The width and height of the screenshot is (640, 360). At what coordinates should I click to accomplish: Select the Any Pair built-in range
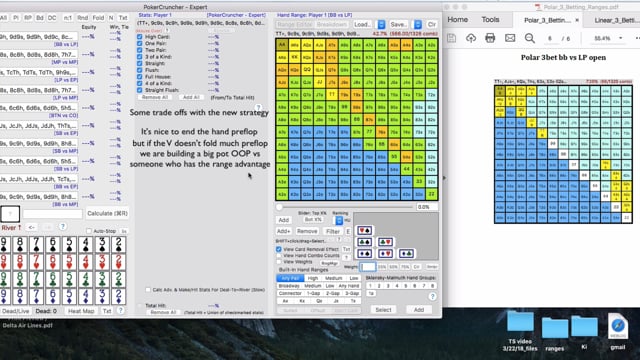290,278
